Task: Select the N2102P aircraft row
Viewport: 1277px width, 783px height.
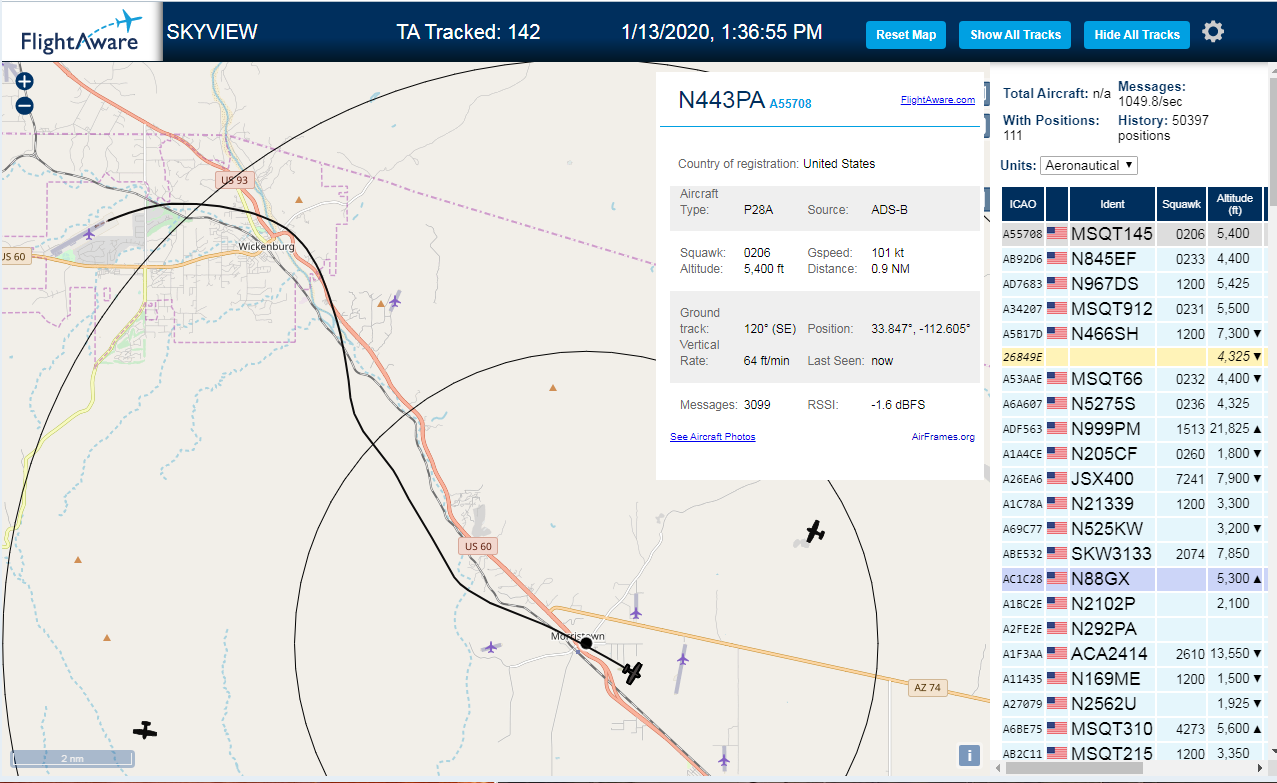Action: point(1134,604)
